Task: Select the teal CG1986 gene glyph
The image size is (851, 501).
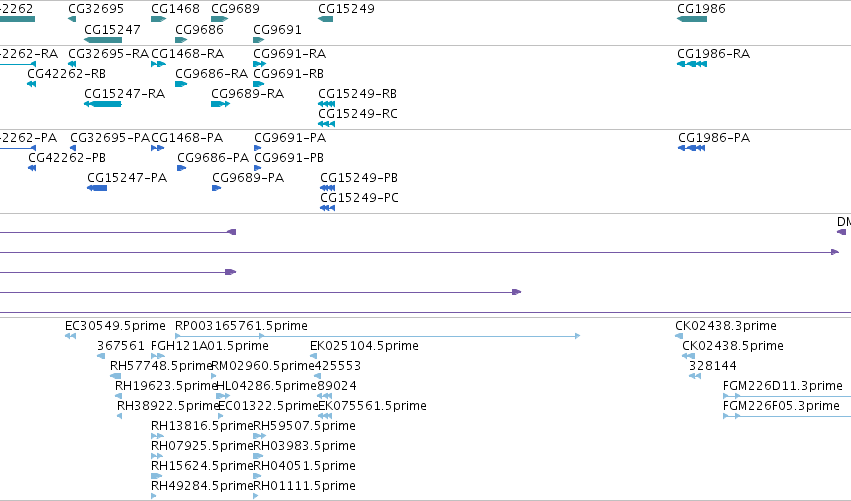Action: click(692, 19)
